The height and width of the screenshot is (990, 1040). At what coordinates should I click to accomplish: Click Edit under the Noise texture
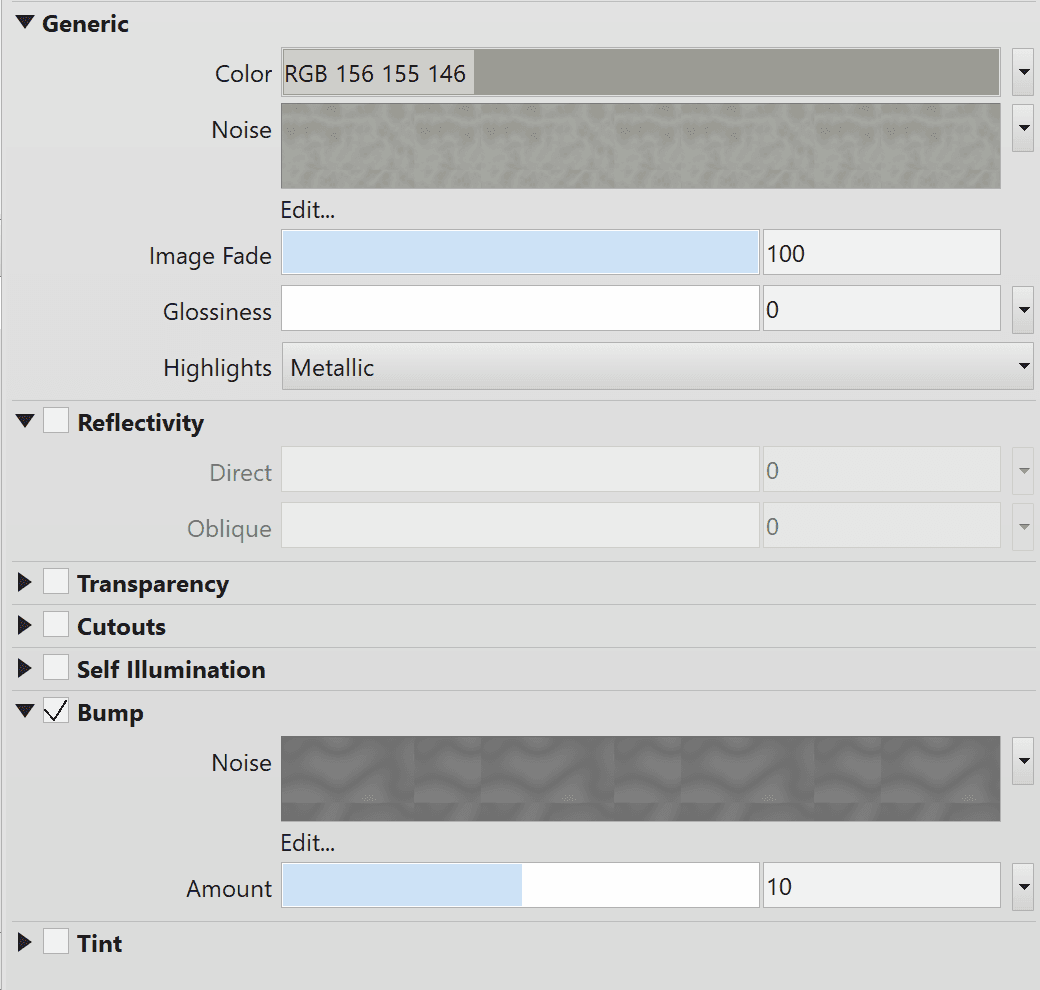[x=306, y=210]
